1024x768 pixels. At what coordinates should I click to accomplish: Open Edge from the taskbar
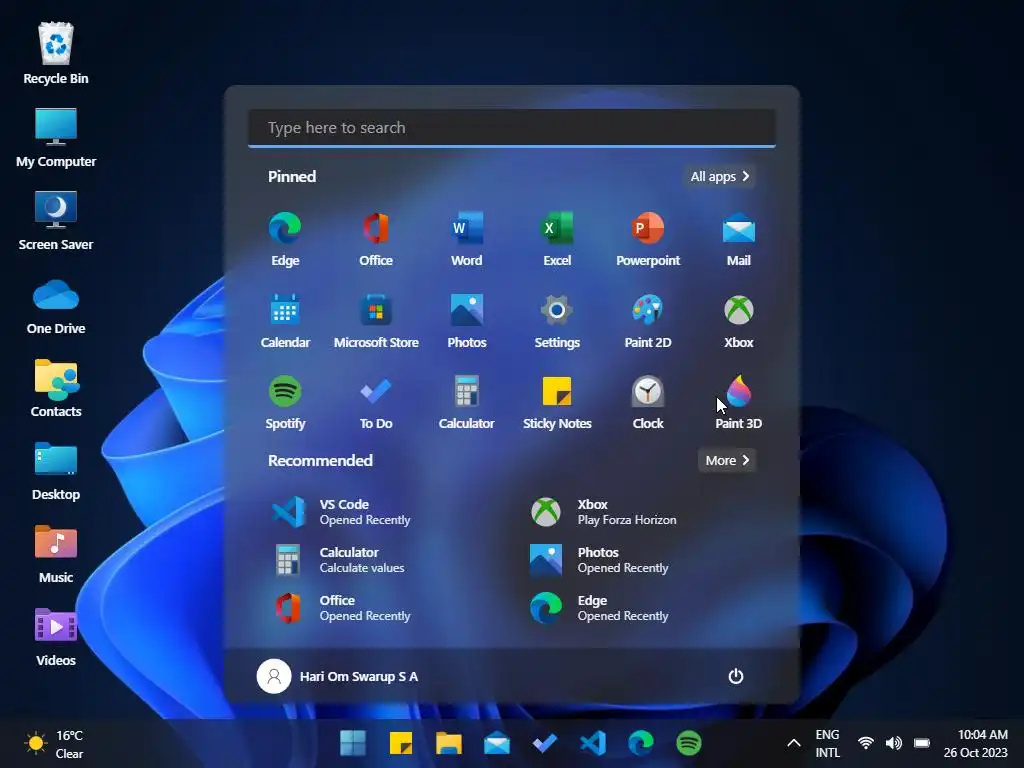tap(641, 743)
